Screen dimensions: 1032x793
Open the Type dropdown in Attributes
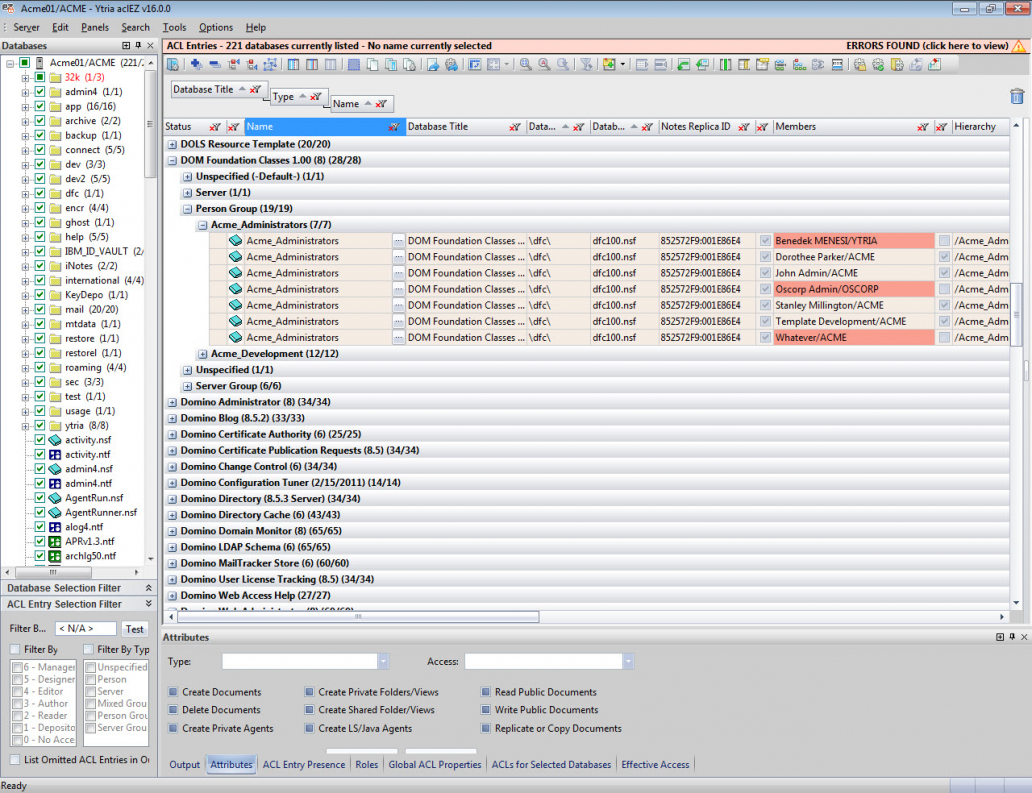[x=383, y=661]
